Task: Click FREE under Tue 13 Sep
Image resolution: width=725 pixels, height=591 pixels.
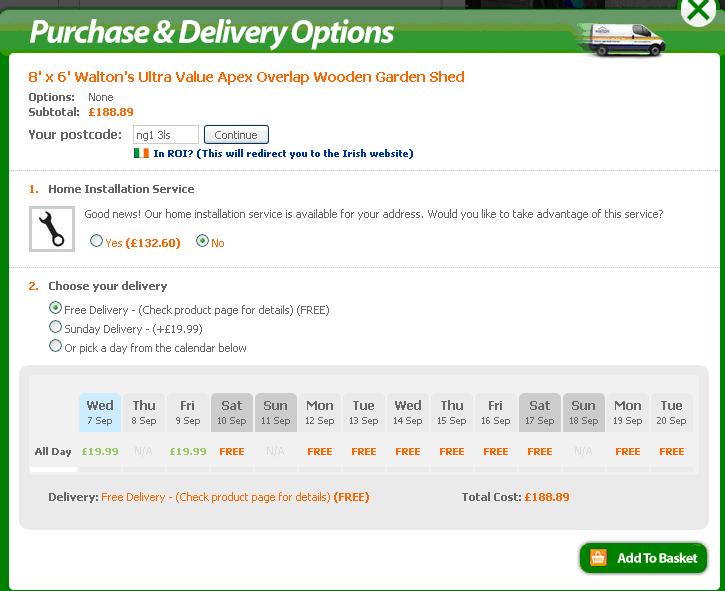Action: (x=363, y=451)
